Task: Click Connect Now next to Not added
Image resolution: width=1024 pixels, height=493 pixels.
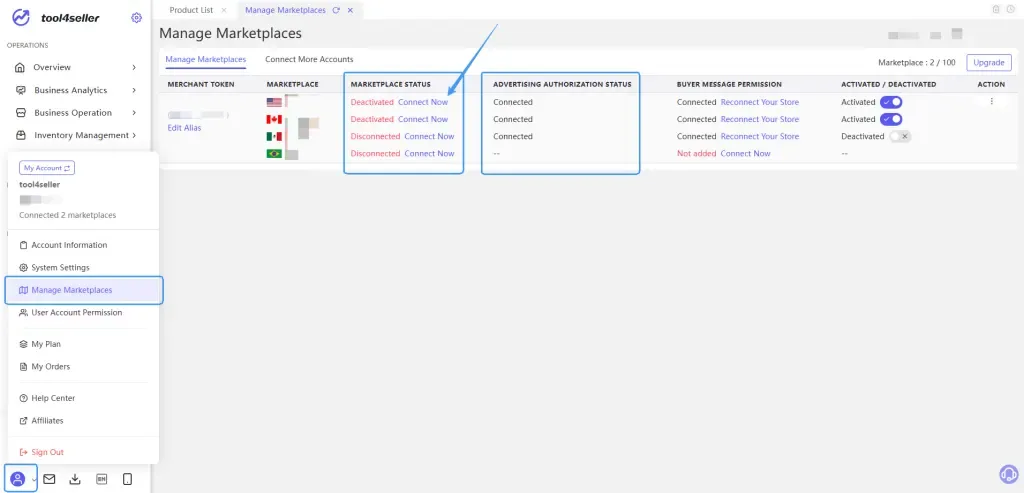Action: tap(745, 153)
